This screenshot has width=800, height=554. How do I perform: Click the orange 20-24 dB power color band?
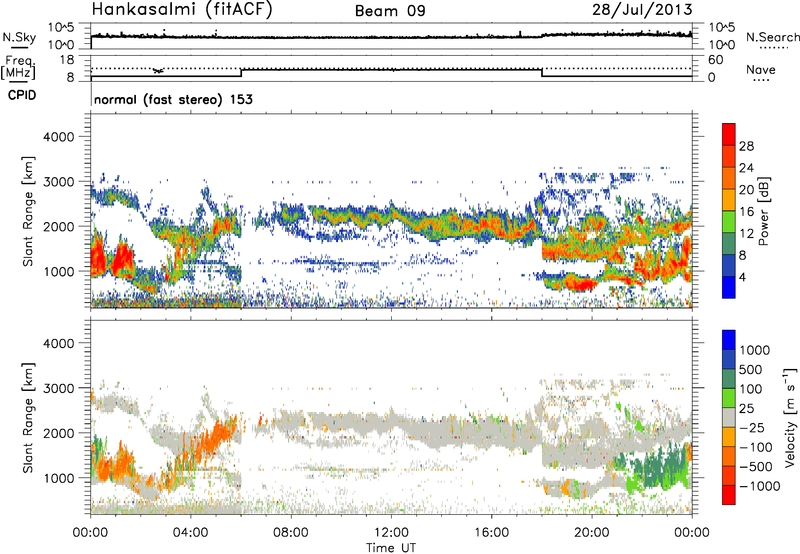729,177
